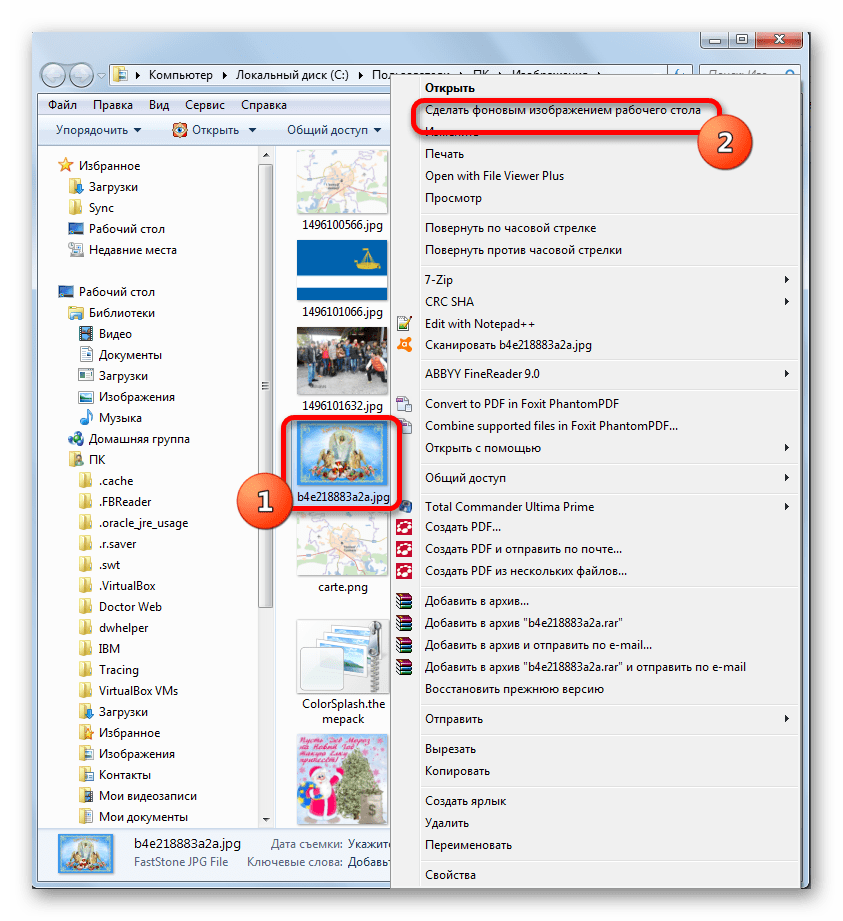Click Мои видеозаписи folder icon
This screenshot has height=921, width=843.
coord(86,796)
